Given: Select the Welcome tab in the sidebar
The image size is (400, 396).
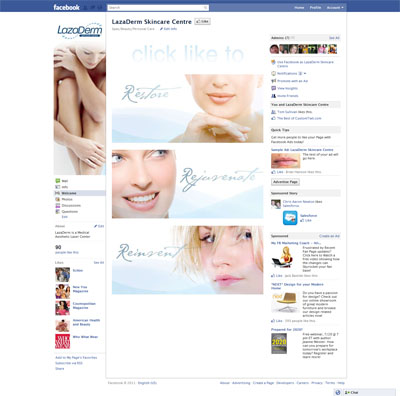Looking at the screenshot, I should 80,193.
